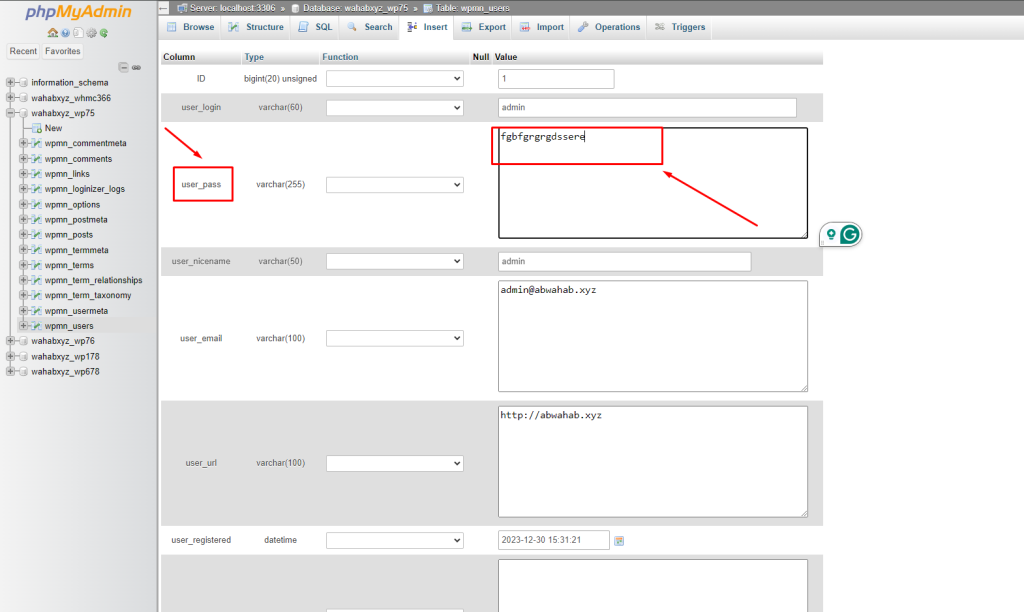This screenshot has height=612, width=1024.
Task: Open the Export tab
Action: (484, 27)
